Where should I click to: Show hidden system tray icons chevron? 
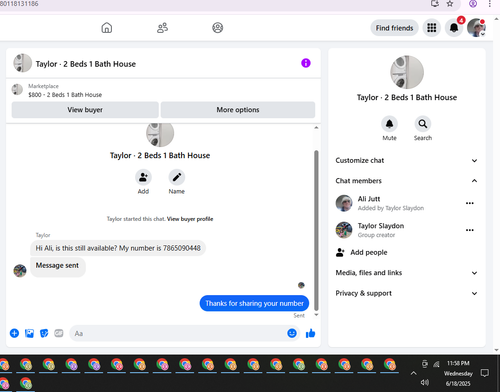[413, 373]
